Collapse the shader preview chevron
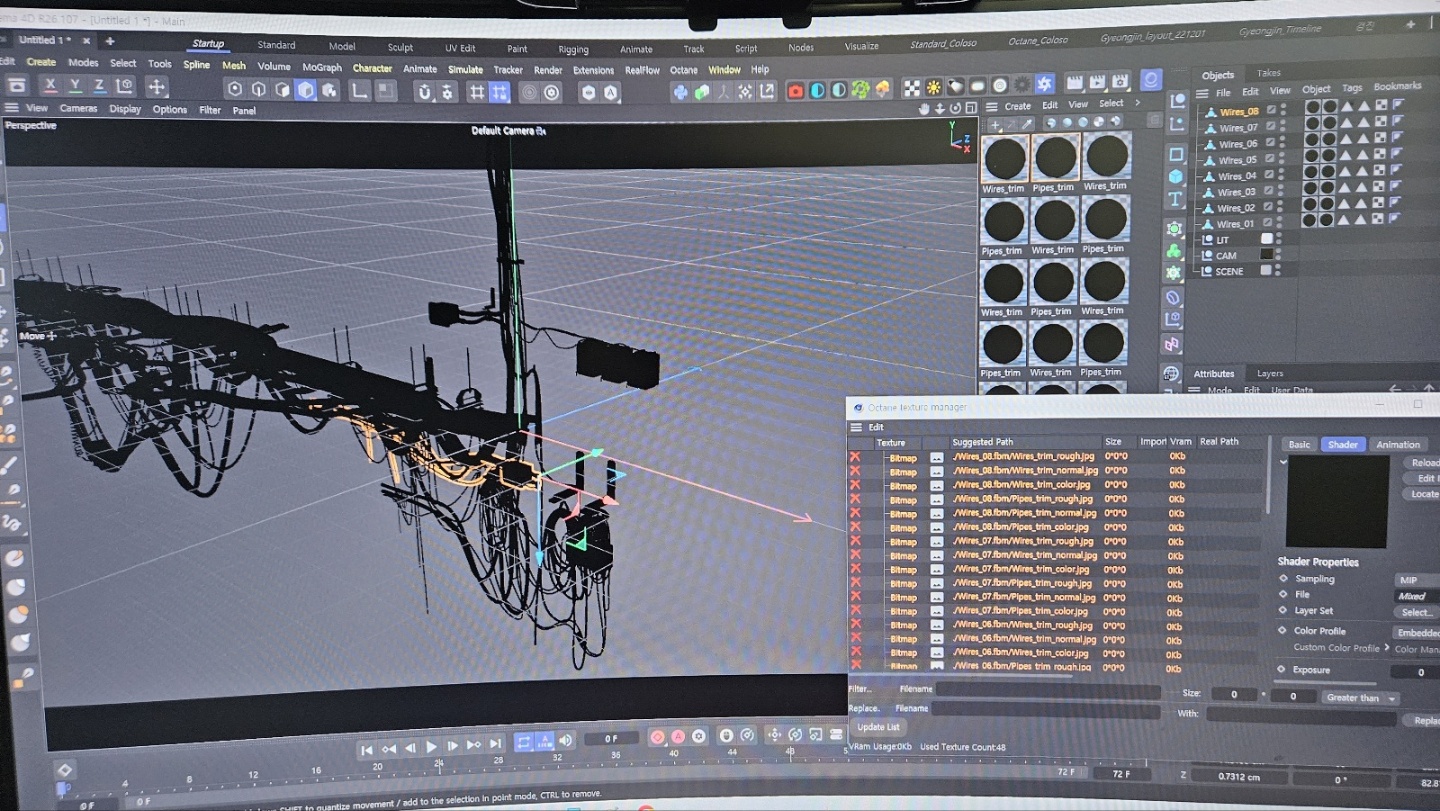 1283,462
